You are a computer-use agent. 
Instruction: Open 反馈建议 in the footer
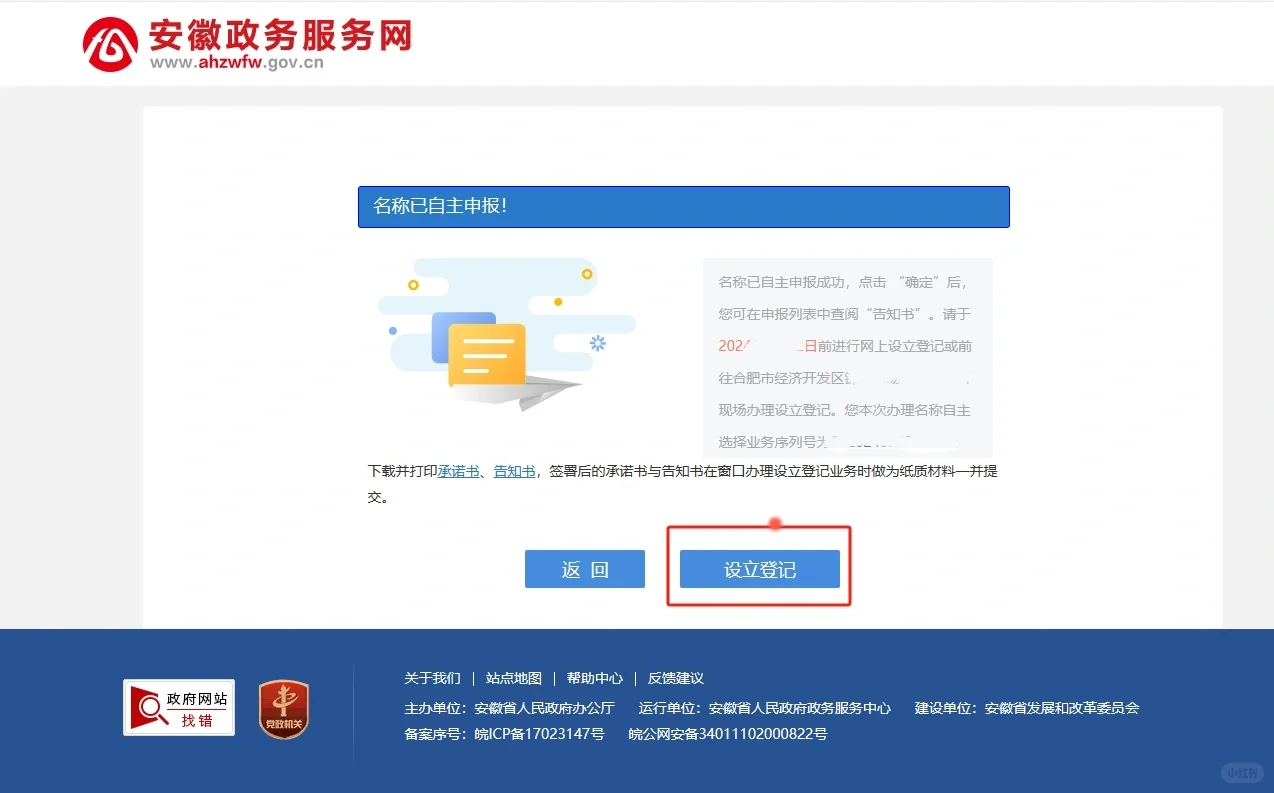pos(676,678)
